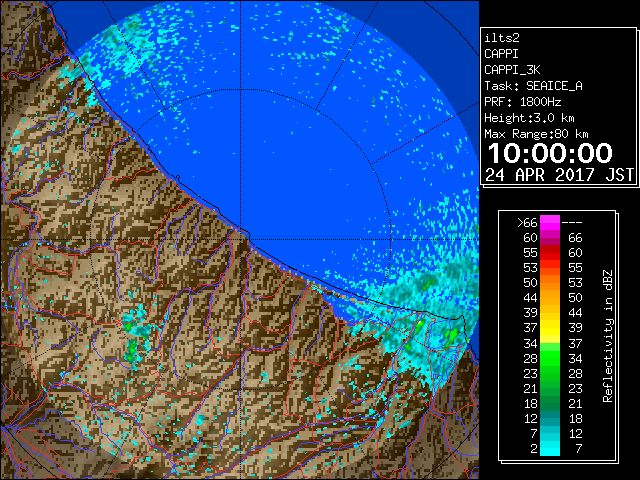Click the radar site name ilts2
The width and height of the screenshot is (640, 480).
point(502,38)
